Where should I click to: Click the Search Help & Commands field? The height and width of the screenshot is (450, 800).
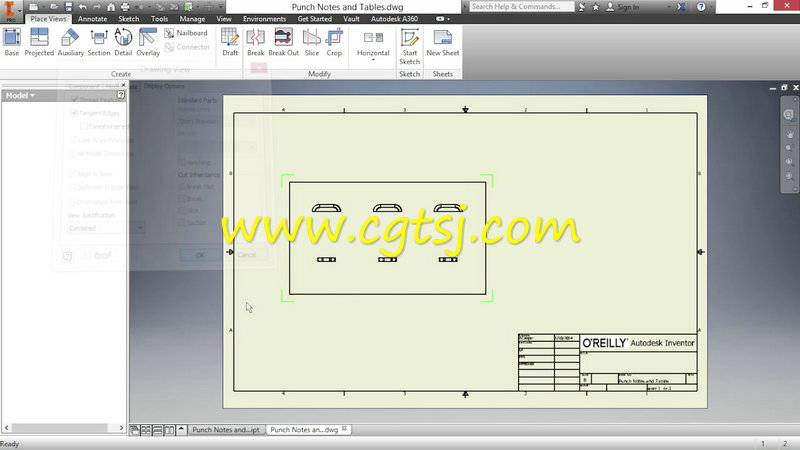coord(521,7)
